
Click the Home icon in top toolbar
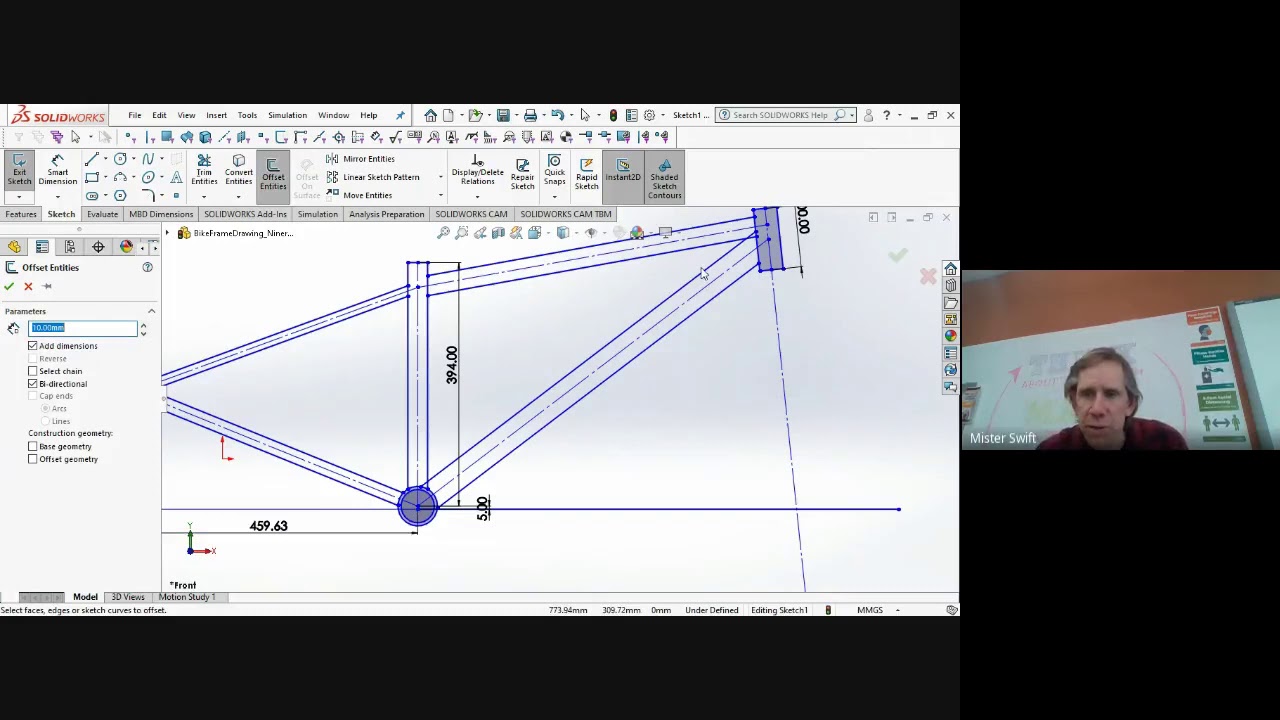click(x=430, y=115)
